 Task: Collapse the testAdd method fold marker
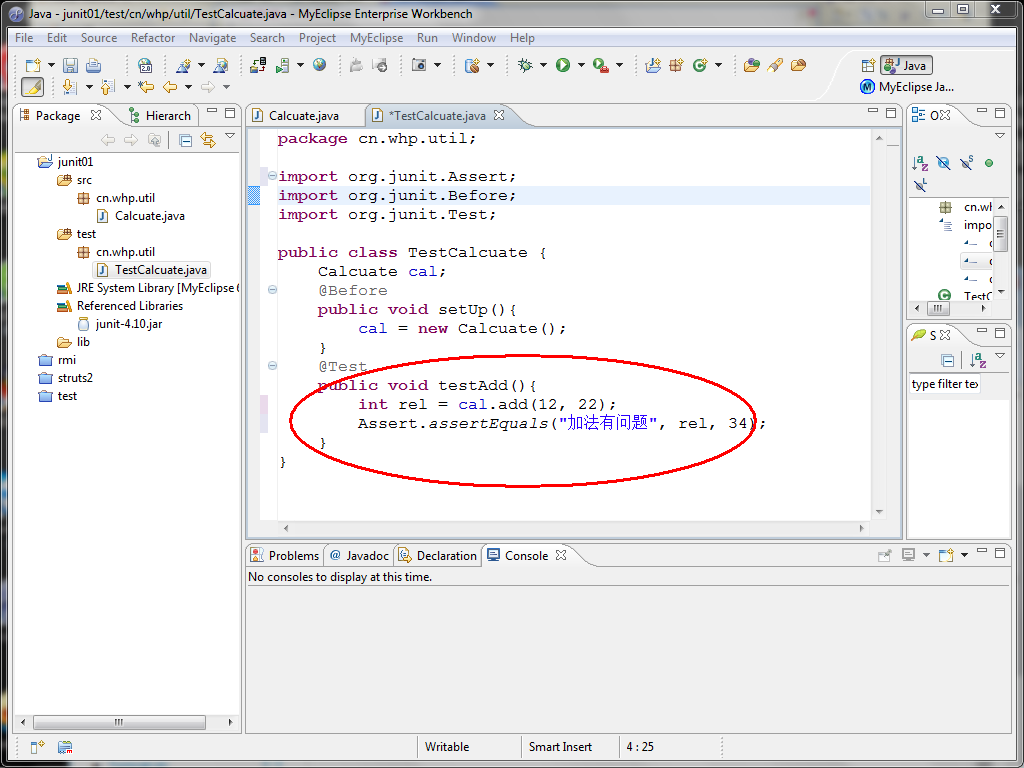(272, 366)
